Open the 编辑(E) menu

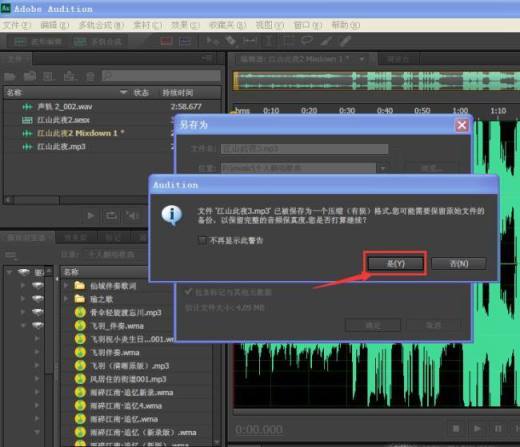click(x=55, y=25)
